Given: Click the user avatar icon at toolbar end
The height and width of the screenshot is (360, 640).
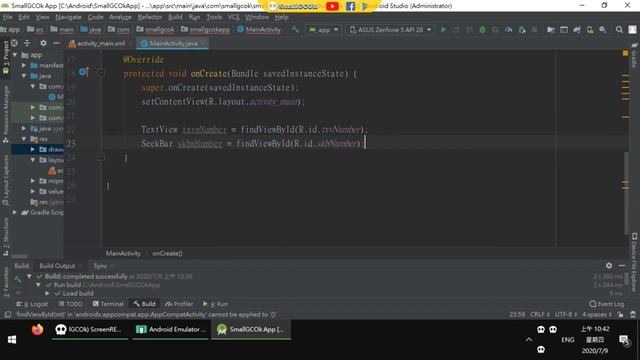Looking at the screenshot, I should [x=632, y=30].
